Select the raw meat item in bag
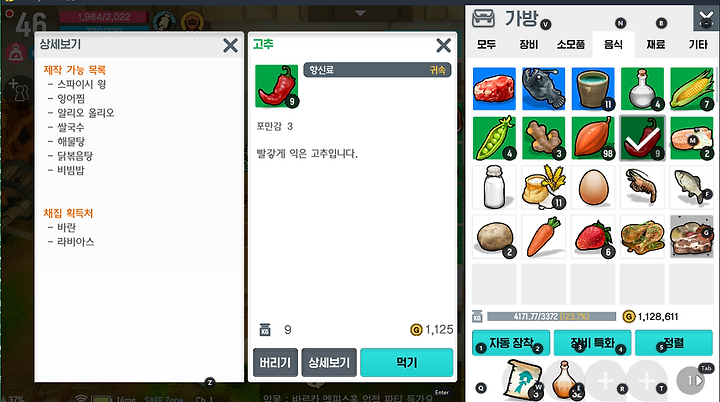The image size is (720, 402). (494, 89)
